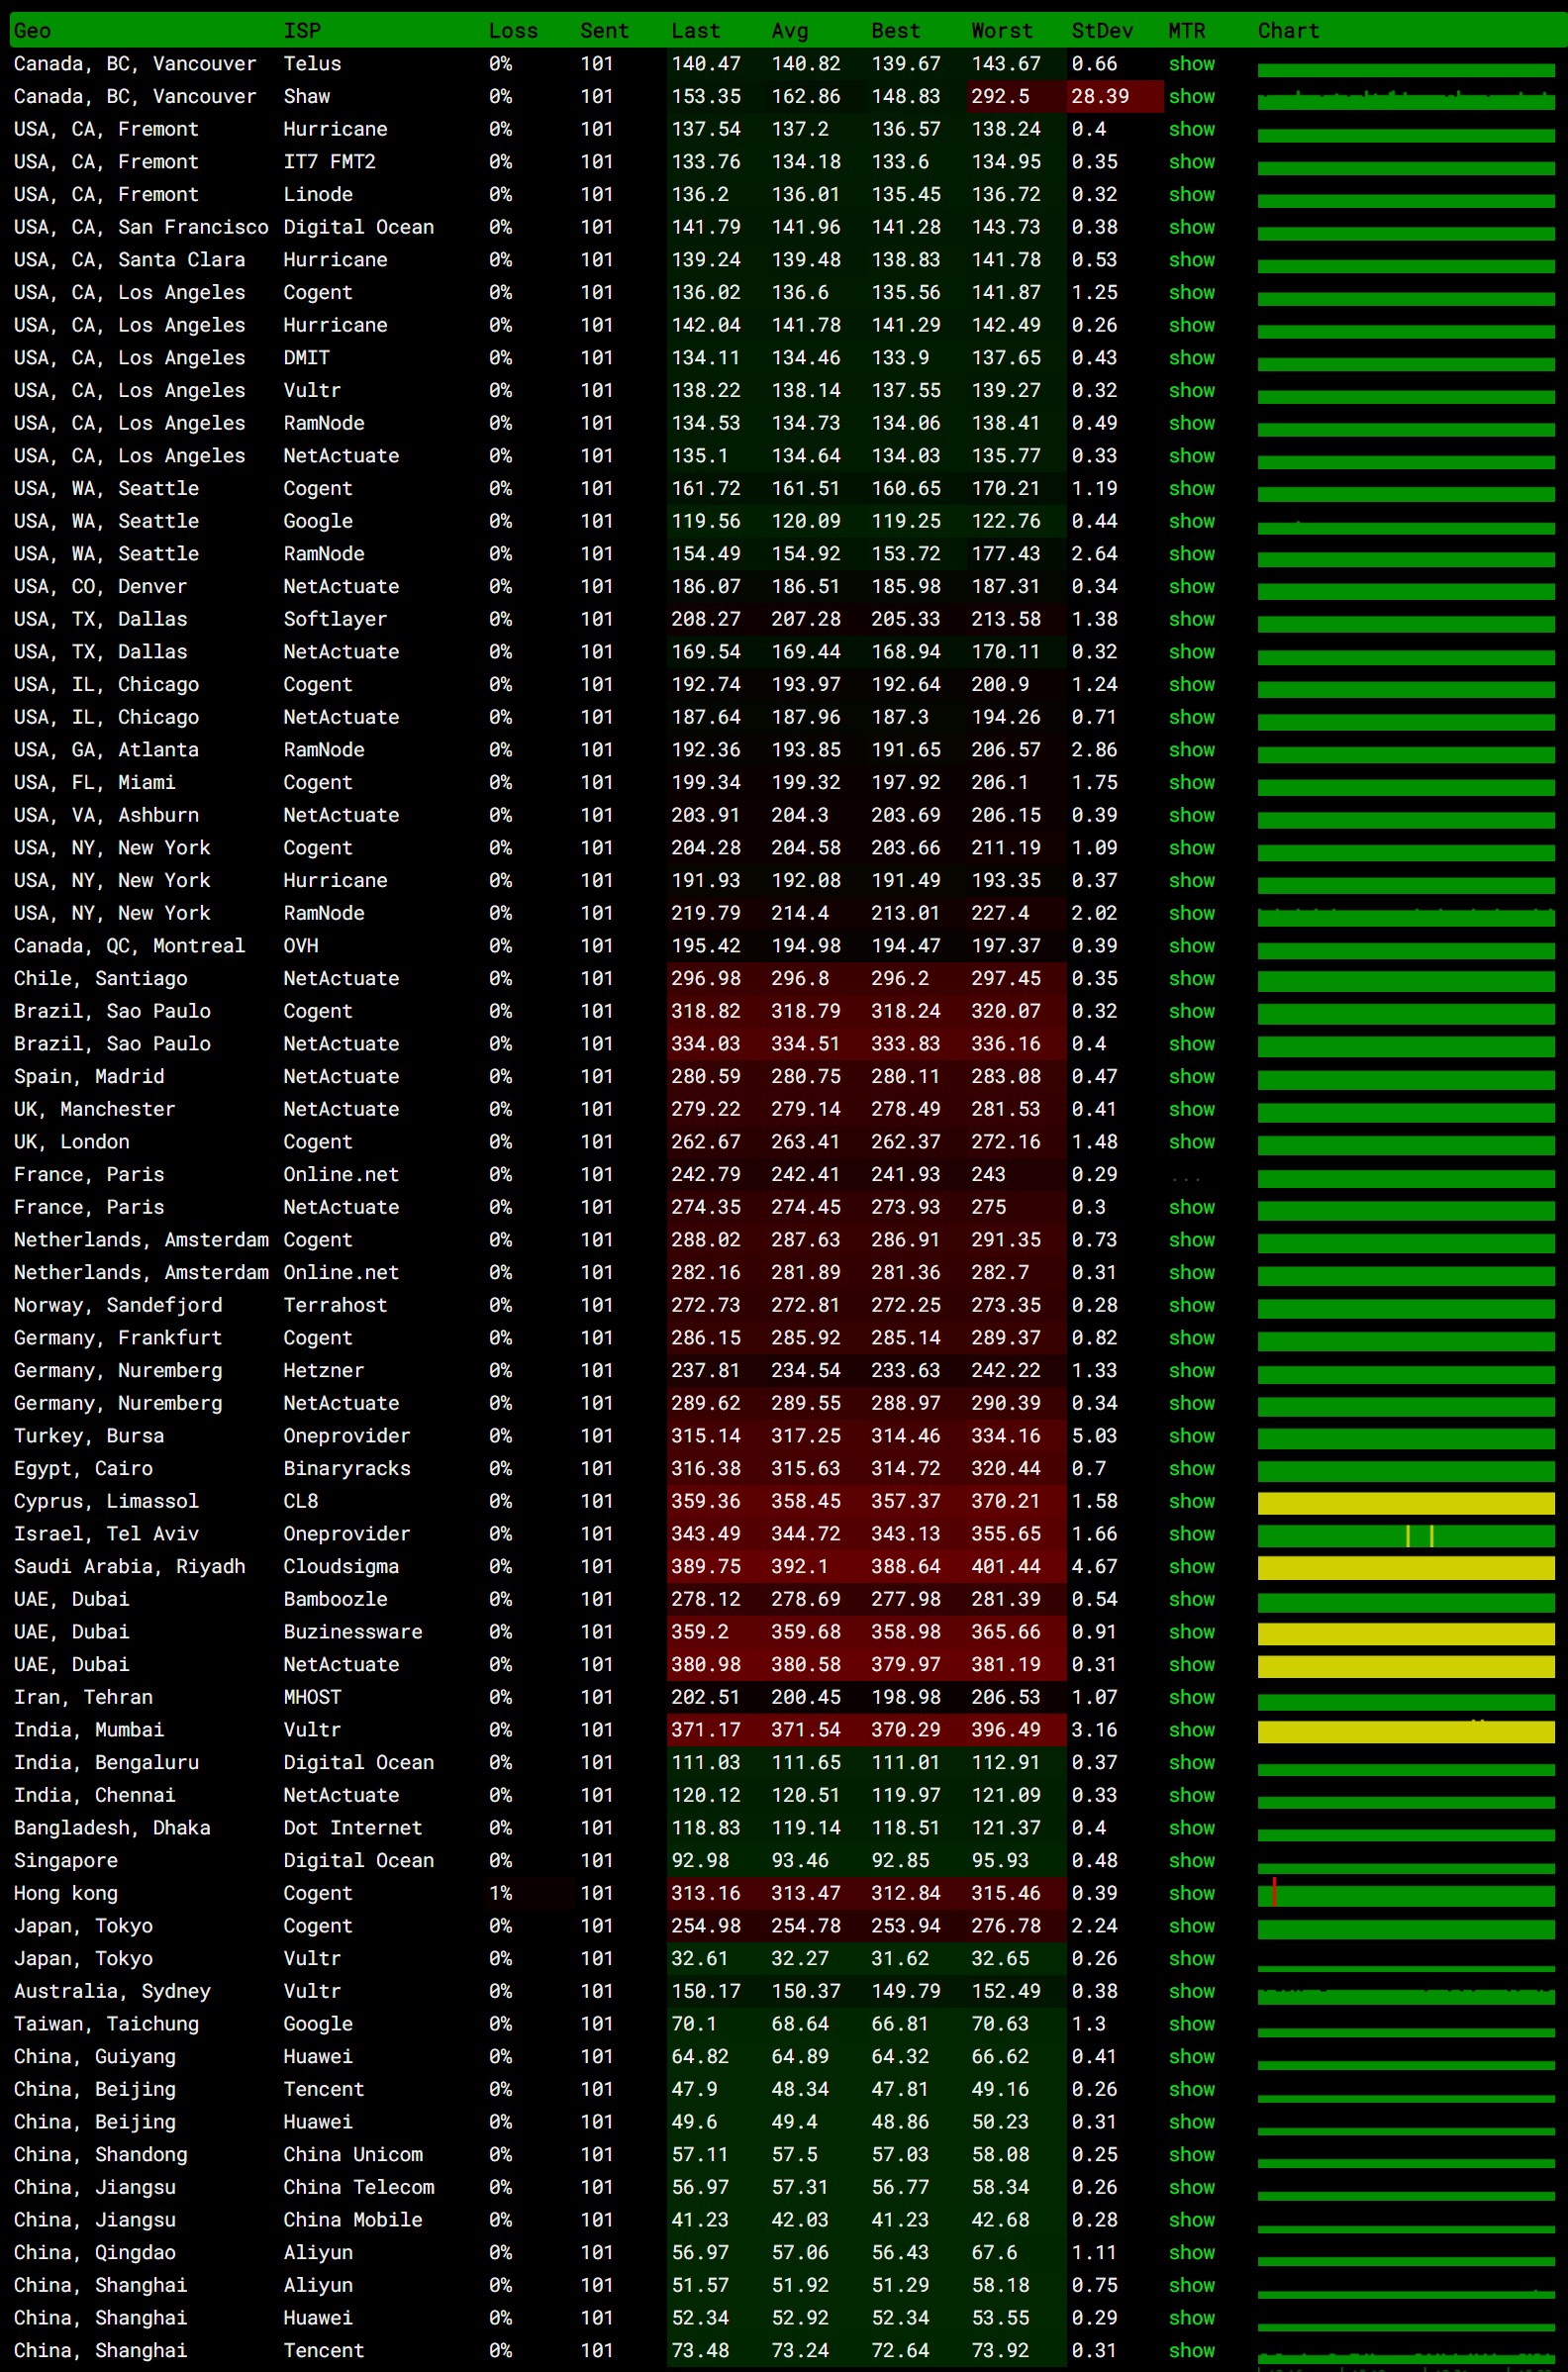The height and width of the screenshot is (2372, 1568).
Task: Show MTR for Norway Sandefjord Terrahost
Action: tap(1191, 1305)
